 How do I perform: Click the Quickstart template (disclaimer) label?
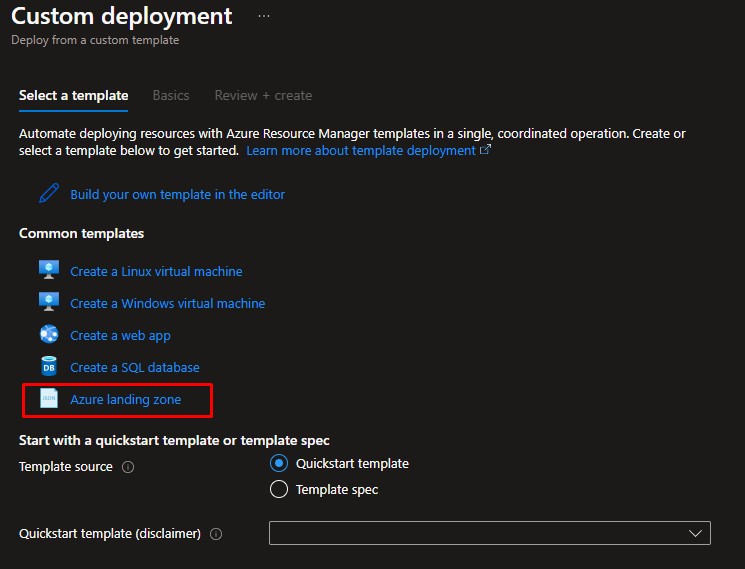click(110, 534)
